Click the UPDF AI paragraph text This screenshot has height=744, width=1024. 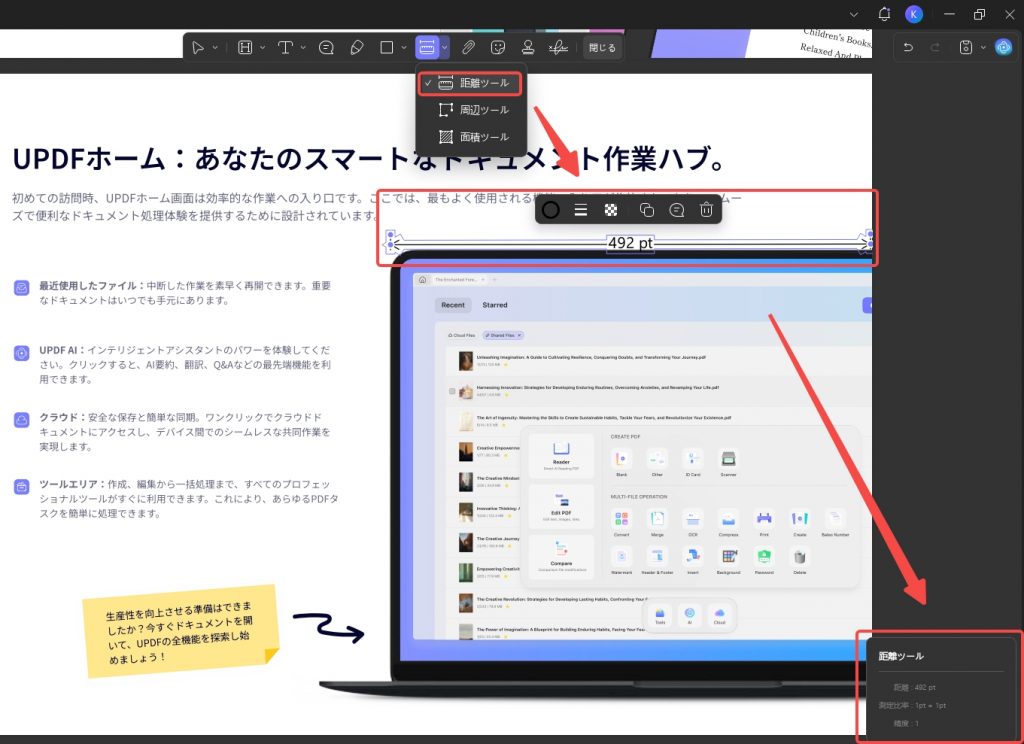coord(185,364)
